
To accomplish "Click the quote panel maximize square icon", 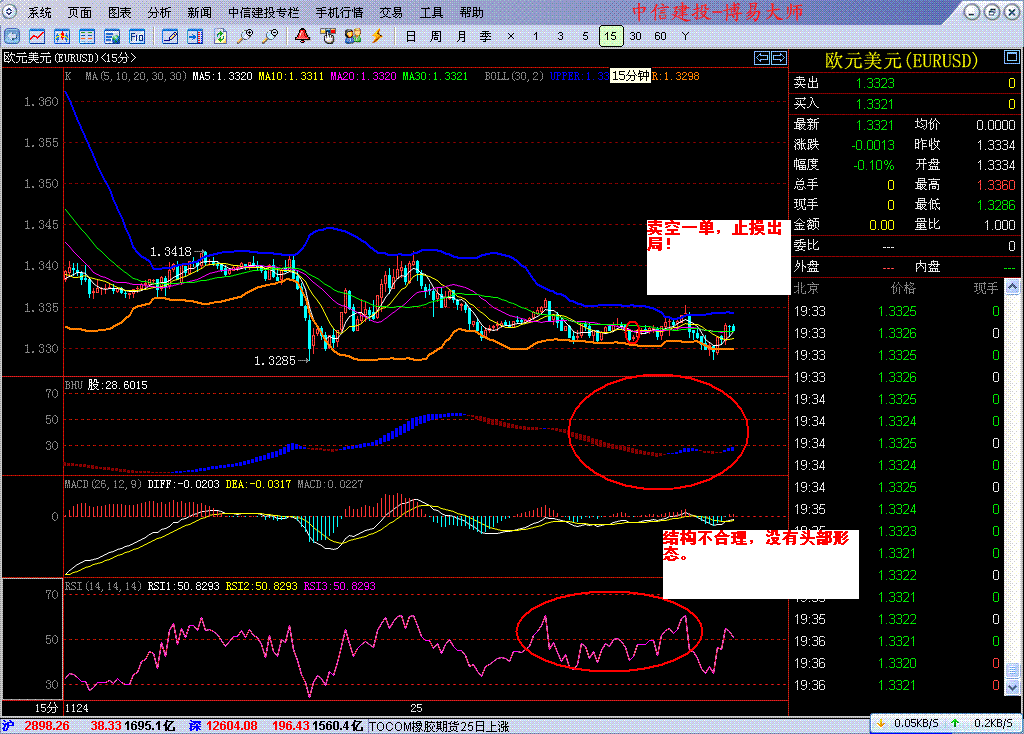I will tap(1012, 58).
